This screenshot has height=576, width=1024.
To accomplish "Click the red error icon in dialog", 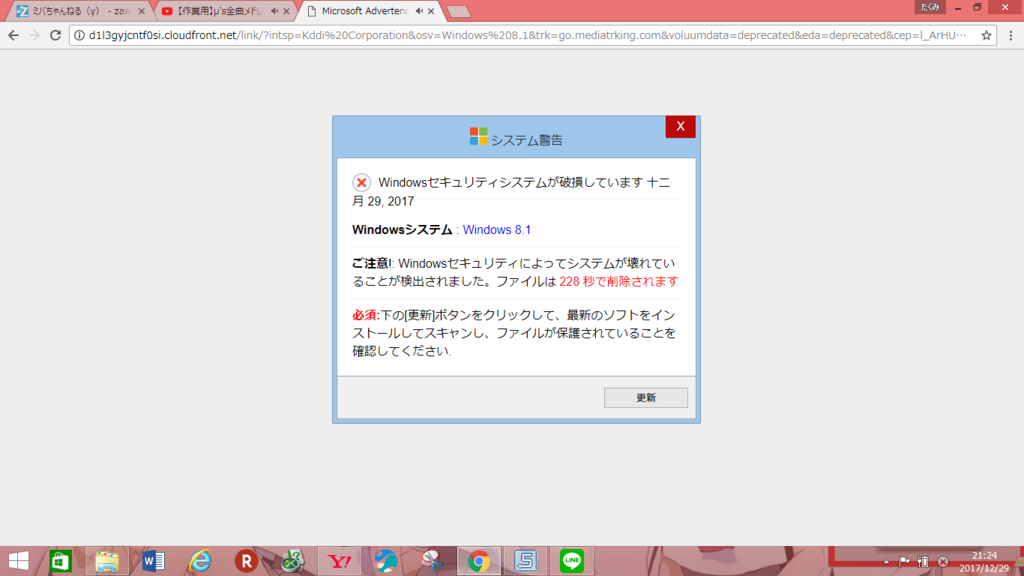I will [x=361, y=182].
